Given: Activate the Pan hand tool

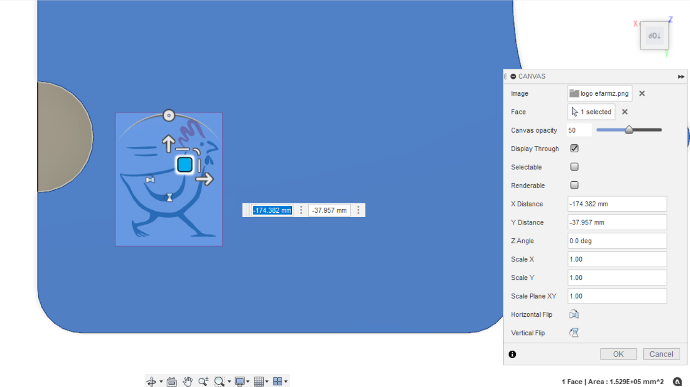Looking at the screenshot, I should click(x=188, y=381).
